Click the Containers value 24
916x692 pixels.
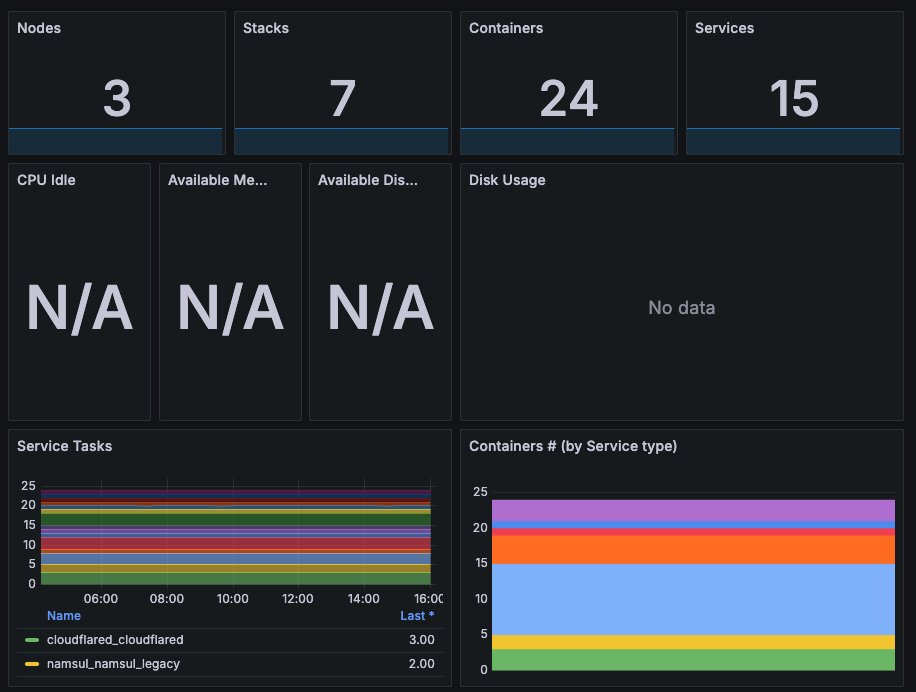coord(568,99)
